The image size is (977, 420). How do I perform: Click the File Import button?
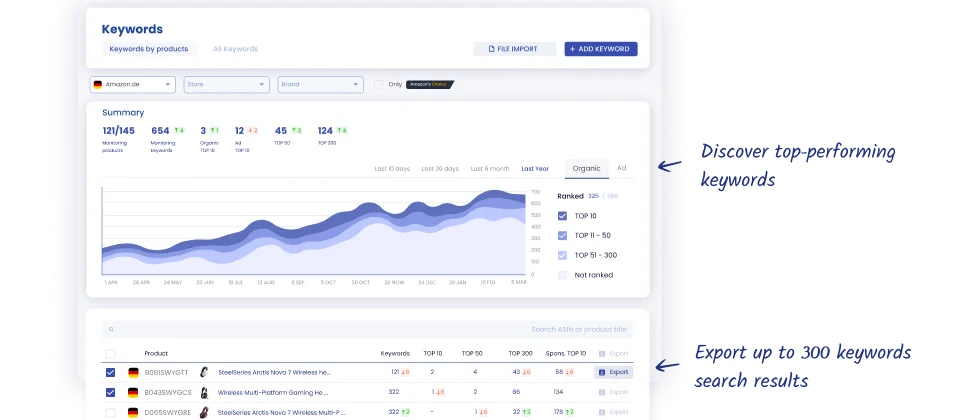pos(514,49)
